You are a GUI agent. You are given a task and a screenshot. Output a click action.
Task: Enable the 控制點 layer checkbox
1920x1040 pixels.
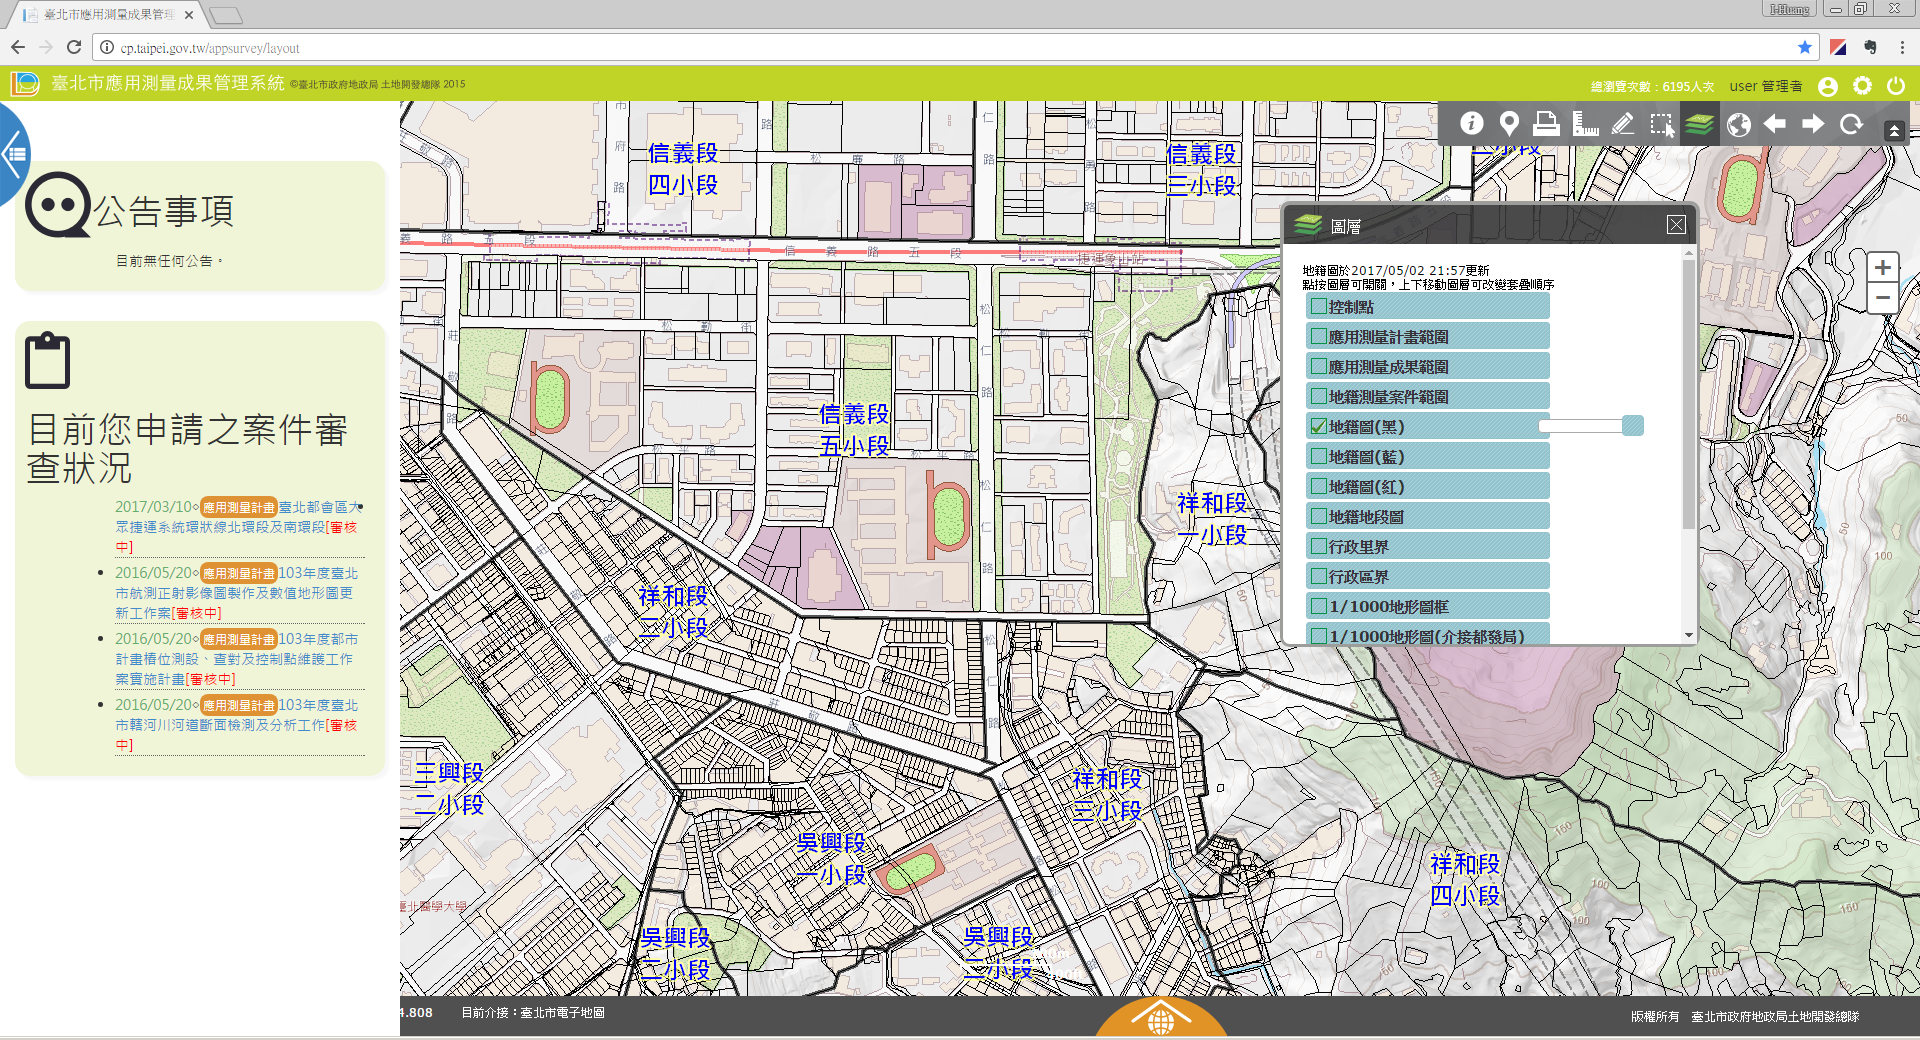click(1319, 307)
